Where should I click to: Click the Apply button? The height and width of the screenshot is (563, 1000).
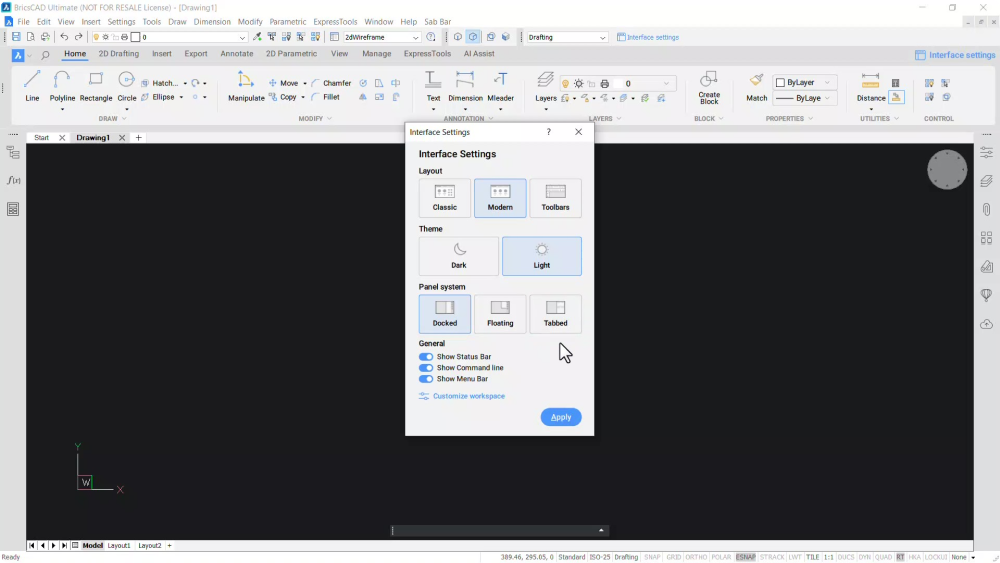[561, 417]
